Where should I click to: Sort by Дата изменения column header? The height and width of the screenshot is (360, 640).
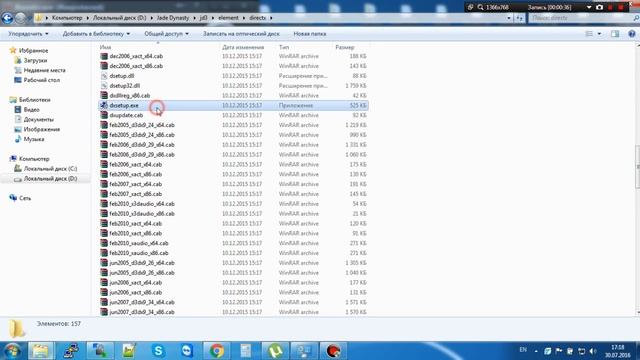(243, 47)
